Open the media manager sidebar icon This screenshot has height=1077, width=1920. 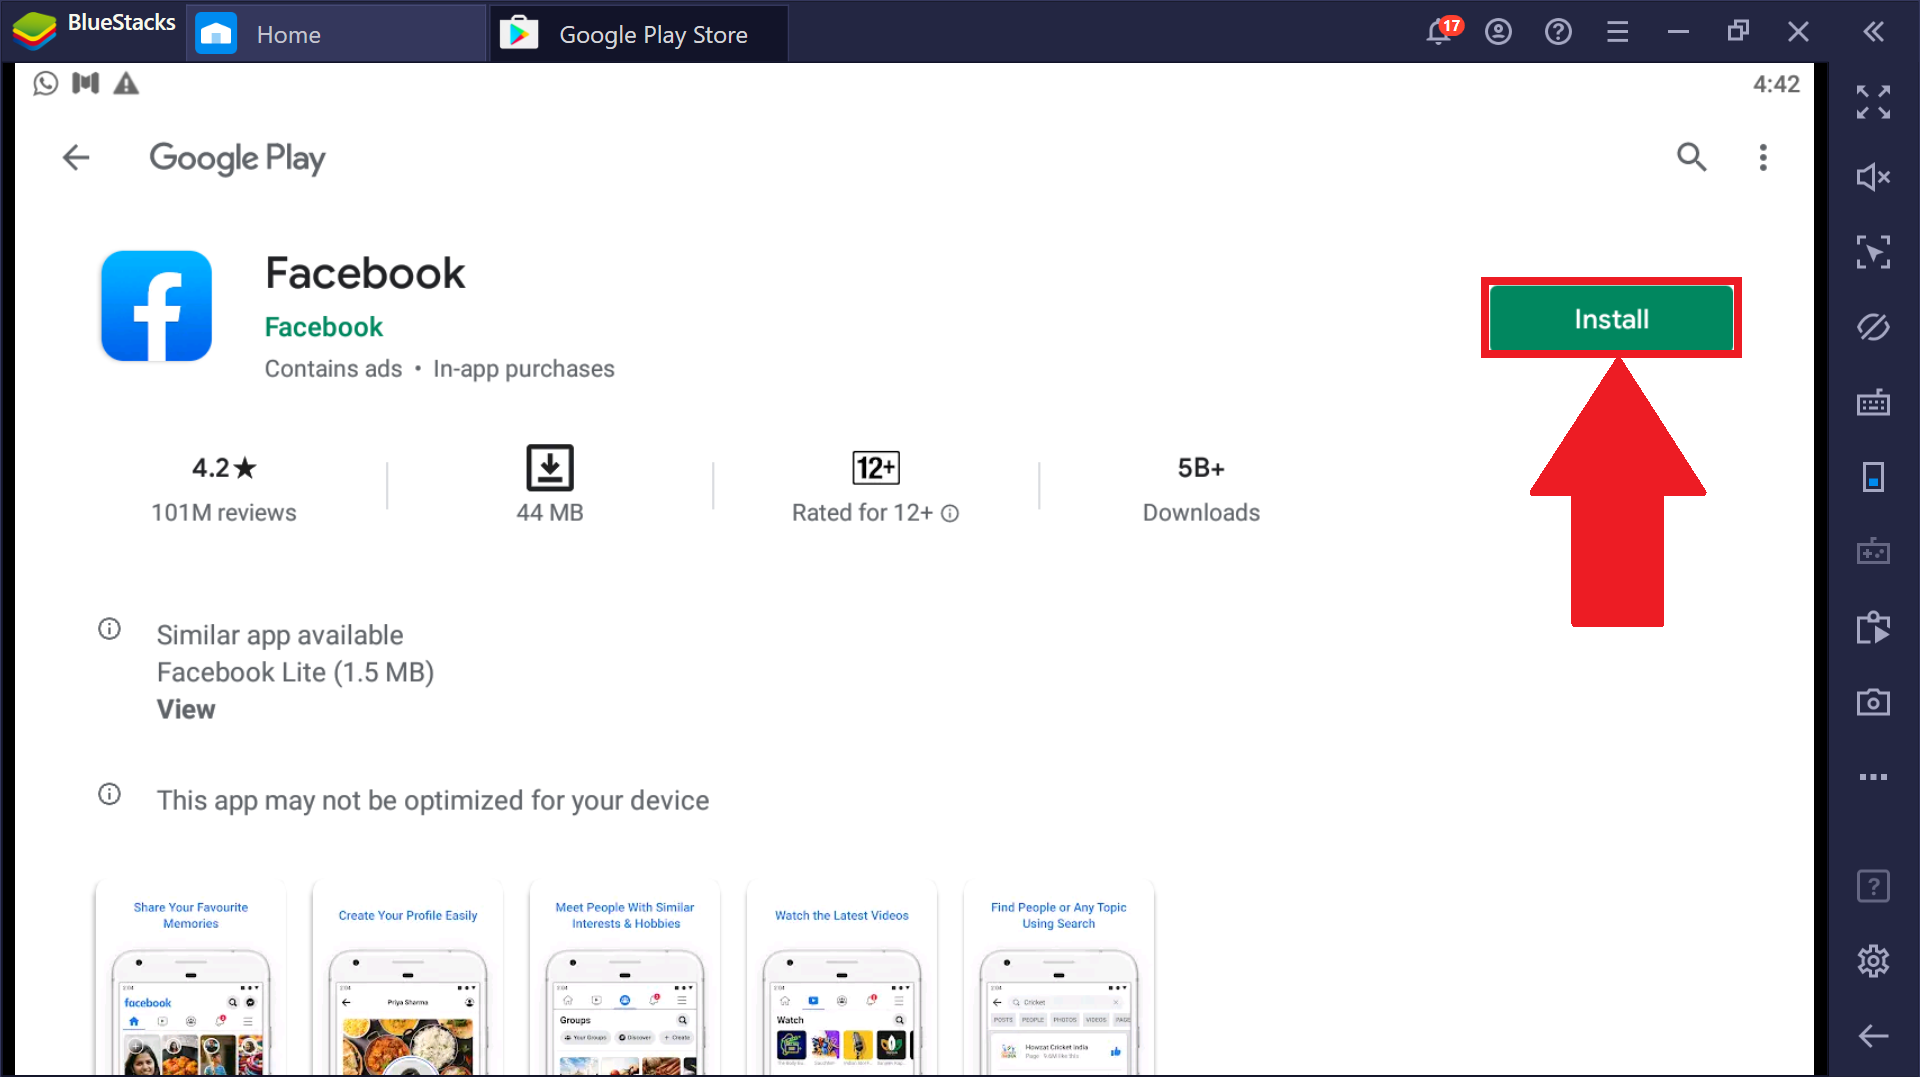[x=1873, y=627]
